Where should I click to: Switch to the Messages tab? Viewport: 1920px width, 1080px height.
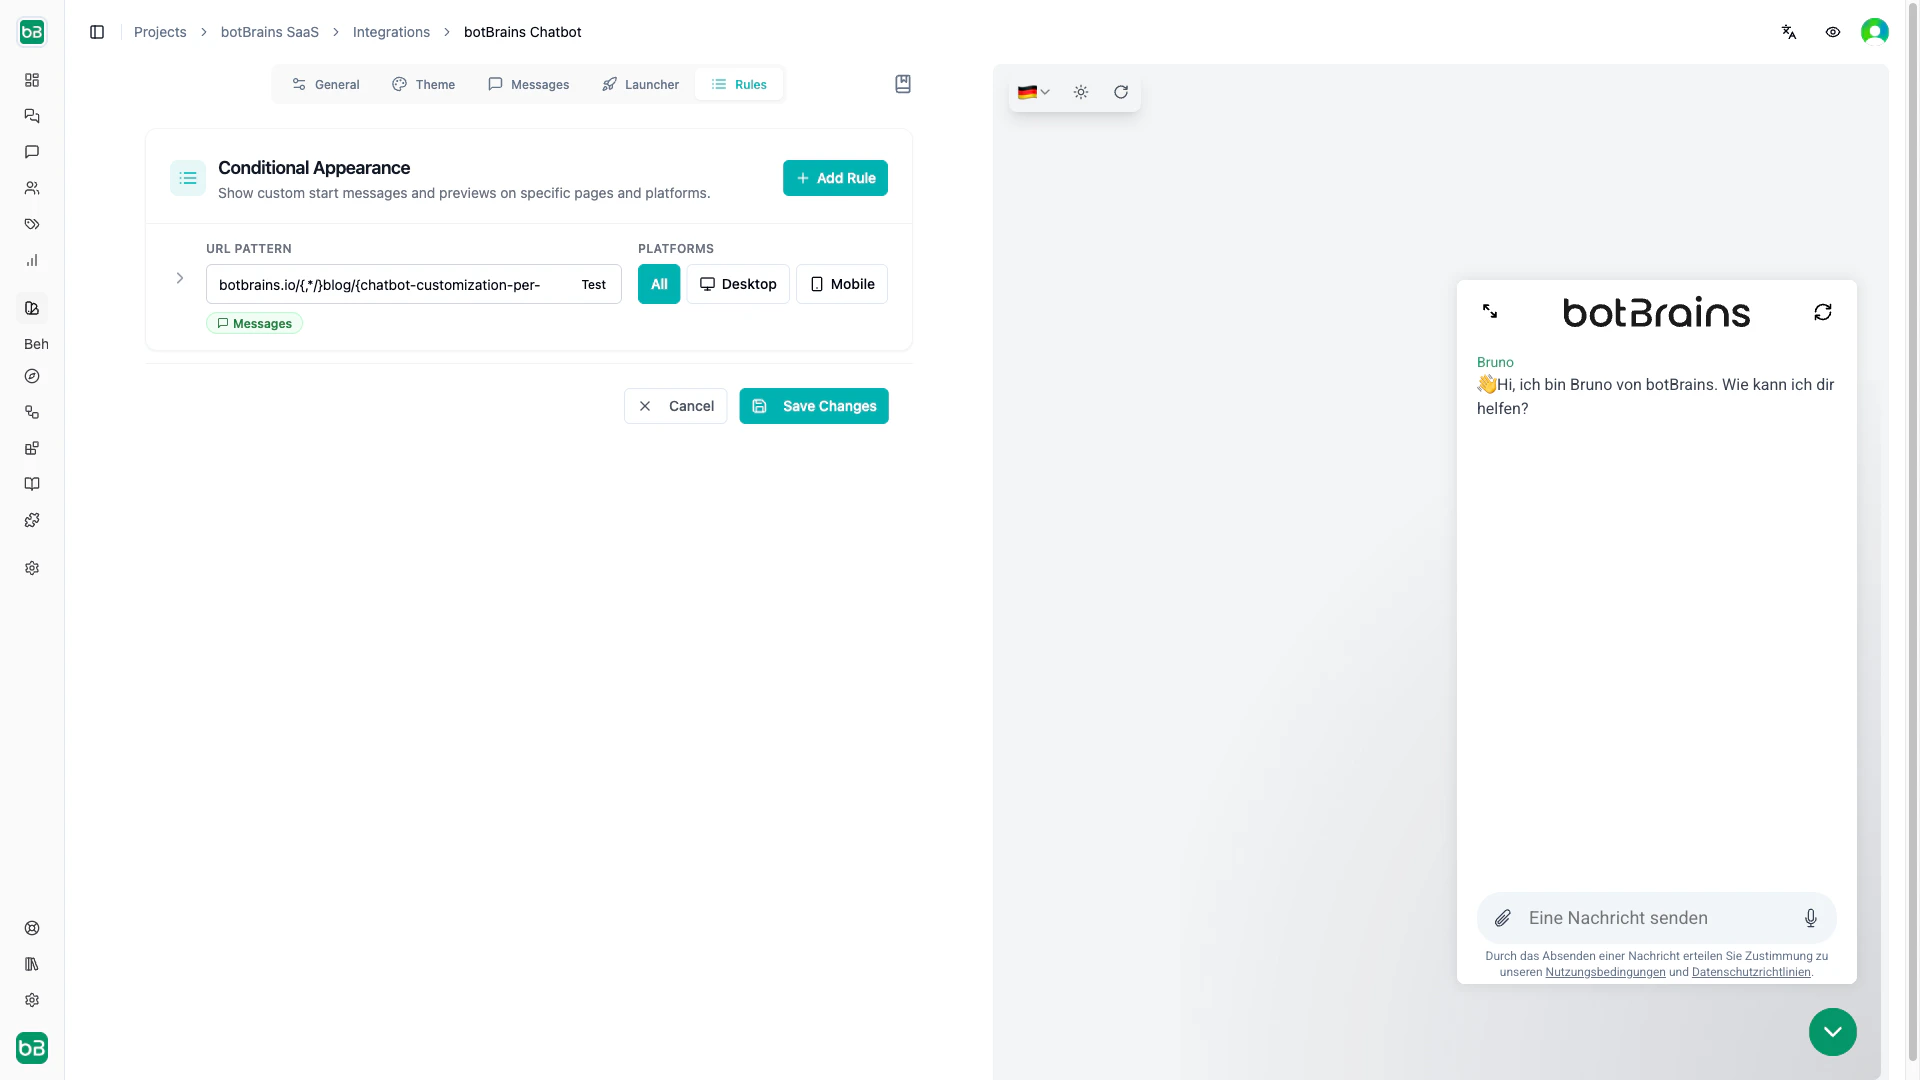click(x=528, y=84)
